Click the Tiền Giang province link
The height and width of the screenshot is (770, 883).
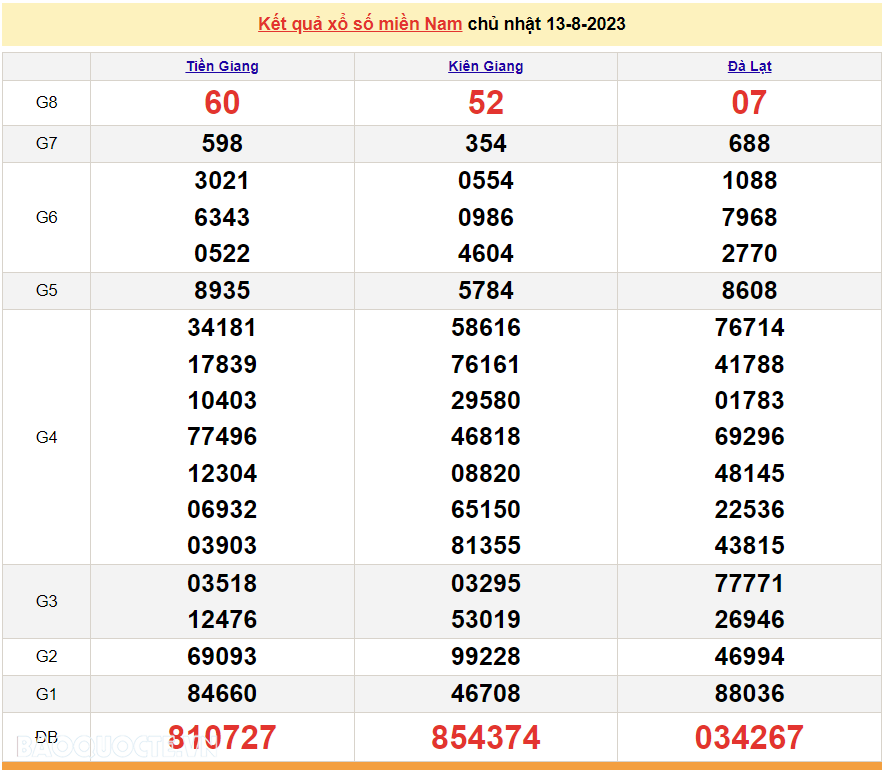[x=222, y=66]
